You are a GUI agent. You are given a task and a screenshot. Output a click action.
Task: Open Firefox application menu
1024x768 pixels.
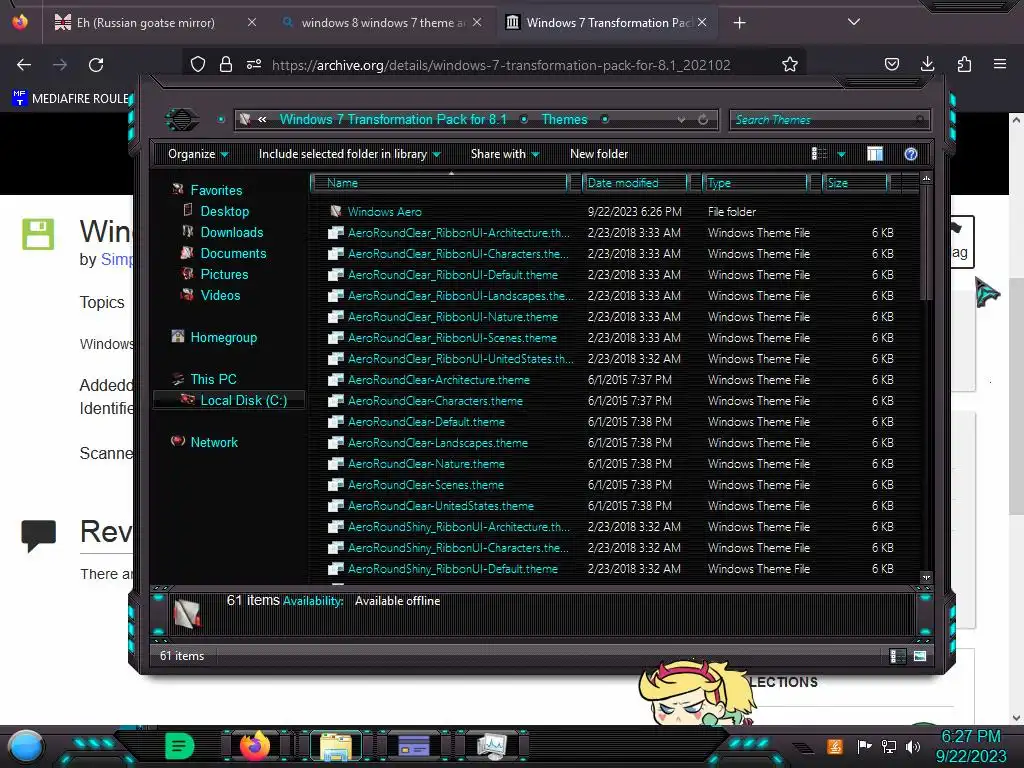tap(1000, 64)
